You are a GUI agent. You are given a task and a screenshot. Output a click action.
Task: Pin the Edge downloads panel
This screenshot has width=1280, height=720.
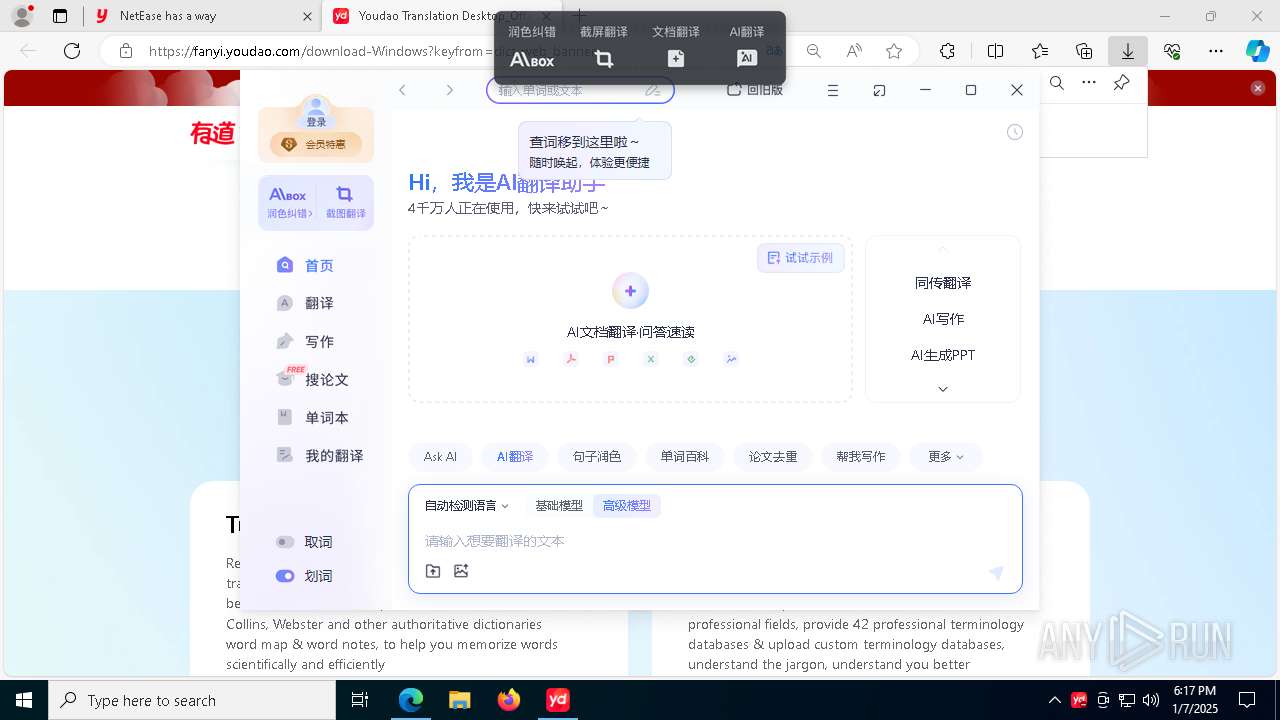[x=1122, y=83]
